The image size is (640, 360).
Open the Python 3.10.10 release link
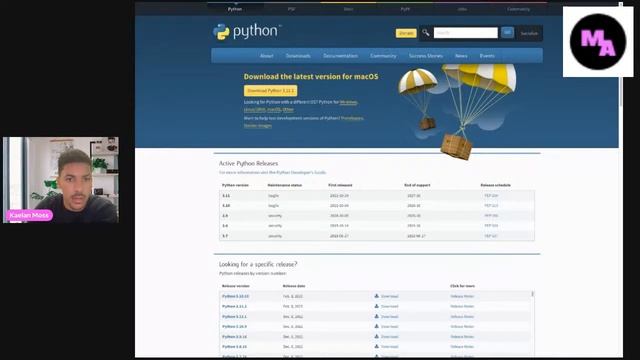236,296
